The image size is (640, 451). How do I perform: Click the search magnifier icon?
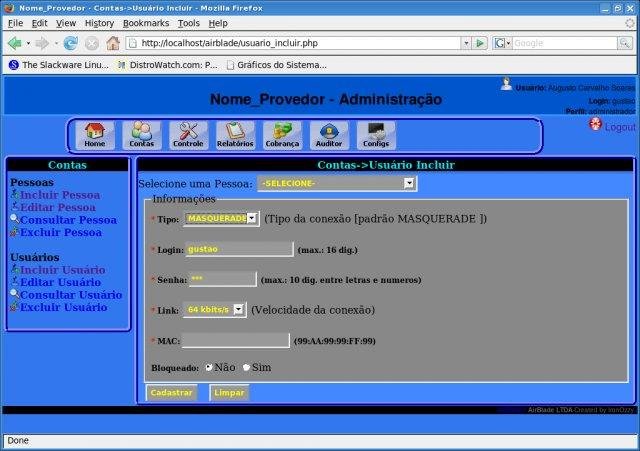624,43
